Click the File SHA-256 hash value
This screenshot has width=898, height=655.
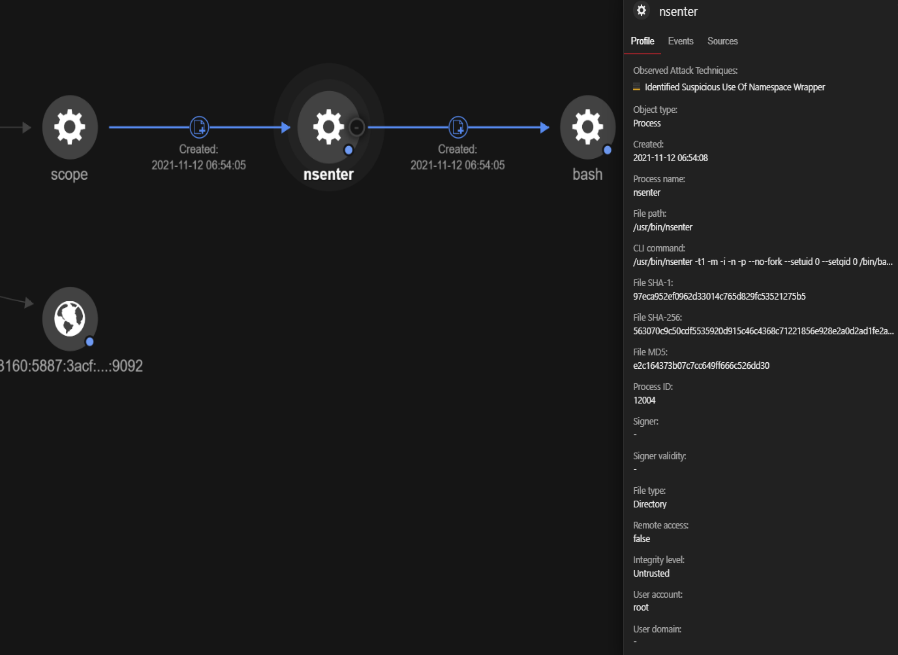(763, 331)
